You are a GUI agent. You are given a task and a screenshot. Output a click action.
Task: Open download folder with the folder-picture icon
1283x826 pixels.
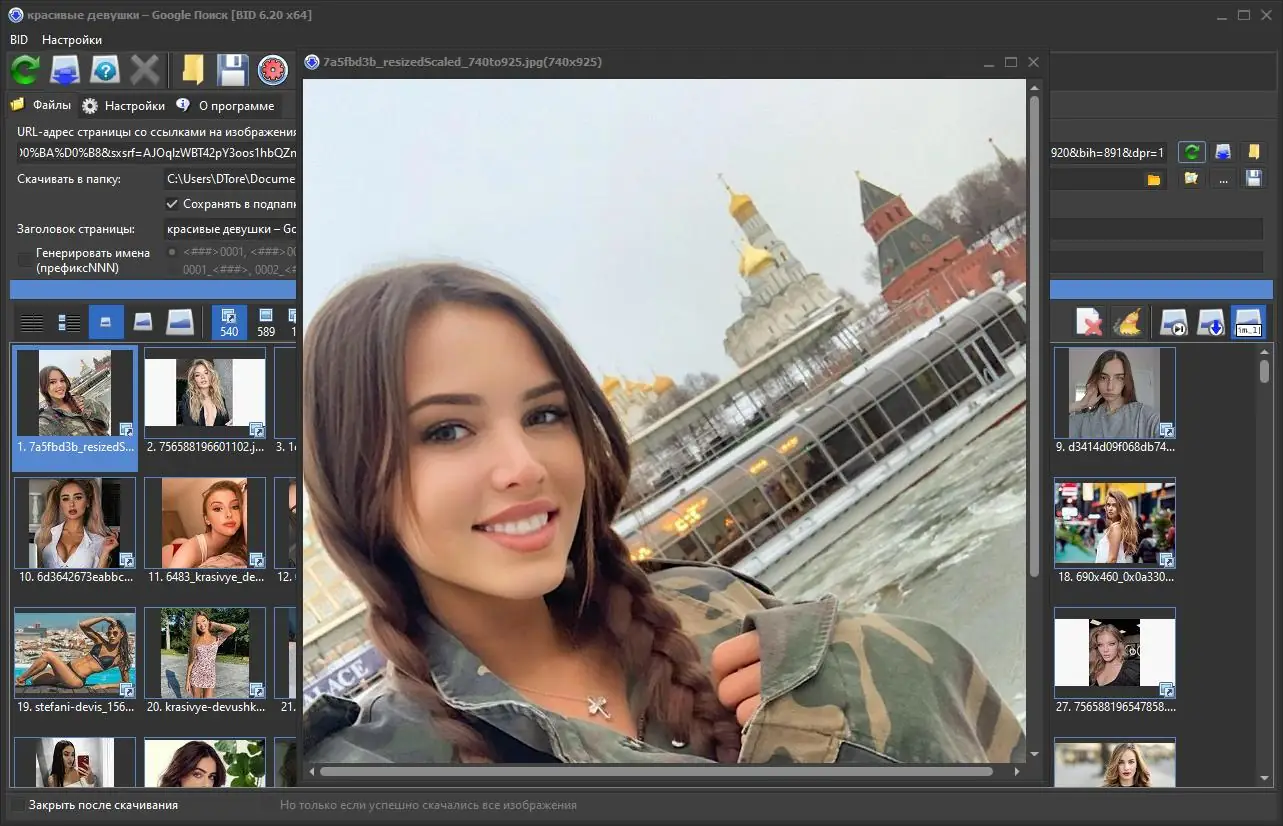click(x=1191, y=179)
